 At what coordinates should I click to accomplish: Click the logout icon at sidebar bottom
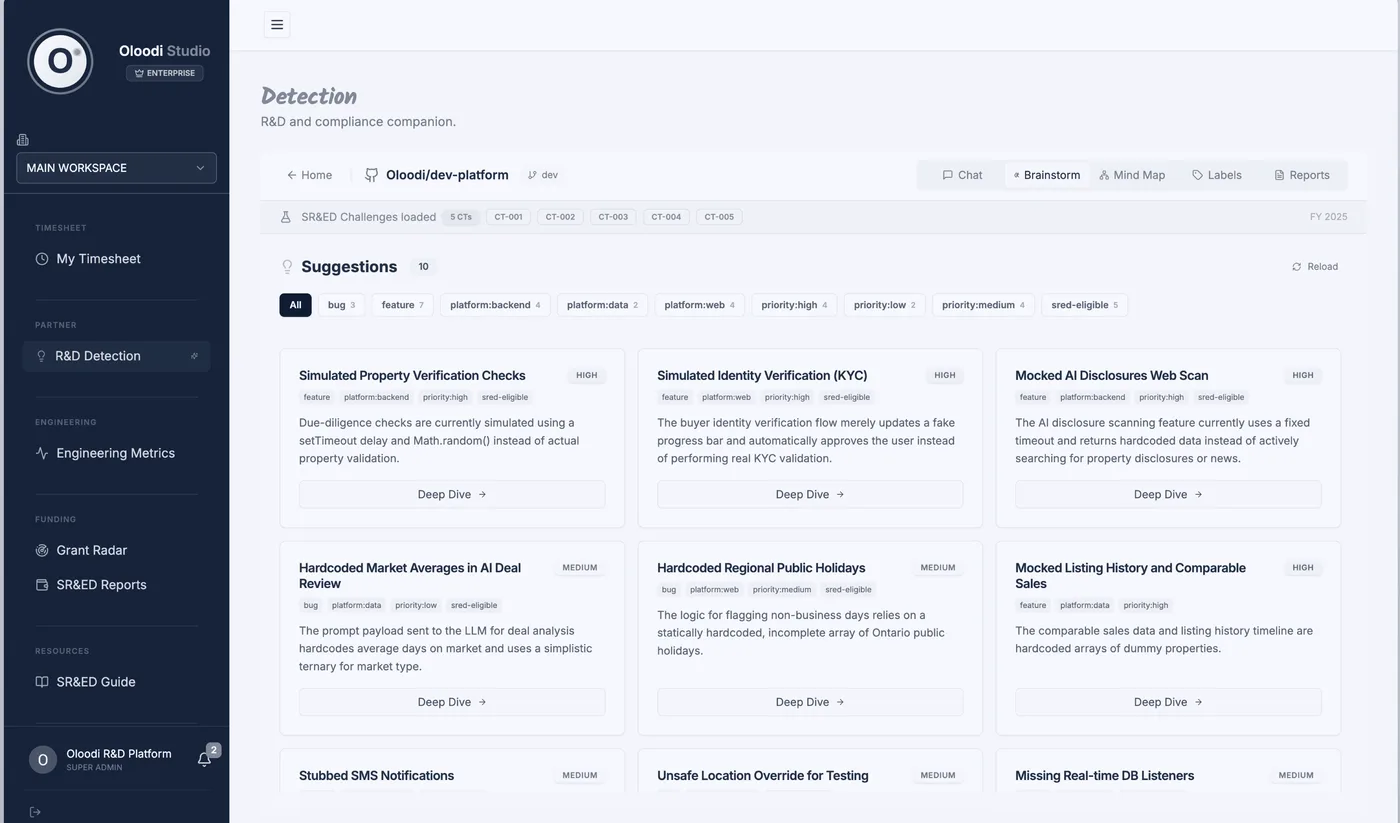(35, 812)
